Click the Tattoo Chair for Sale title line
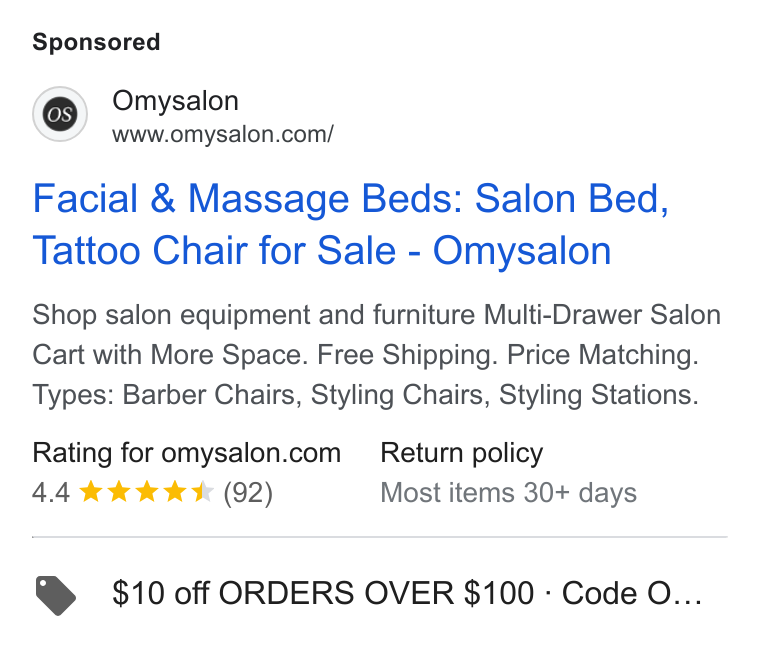This screenshot has width=760, height=654. (322, 251)
